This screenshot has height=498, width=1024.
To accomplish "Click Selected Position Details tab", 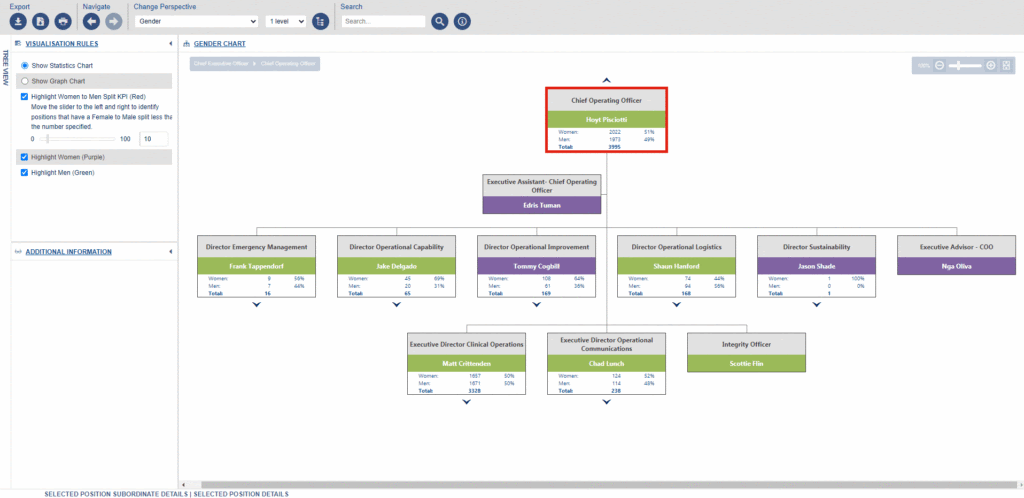I will click(241, 495).
